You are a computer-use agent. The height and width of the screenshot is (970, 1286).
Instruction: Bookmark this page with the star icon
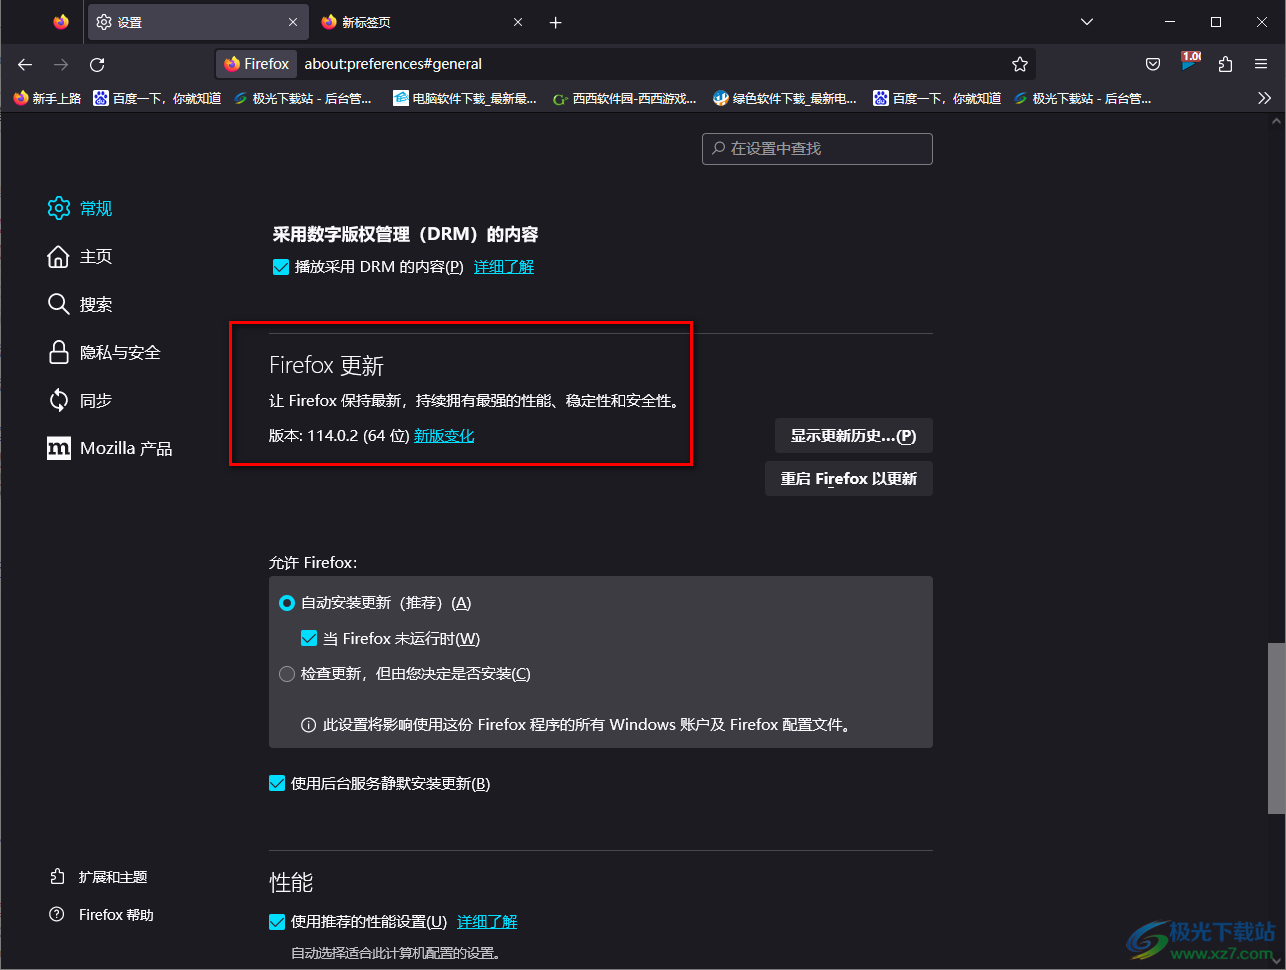coord(1020,64)
